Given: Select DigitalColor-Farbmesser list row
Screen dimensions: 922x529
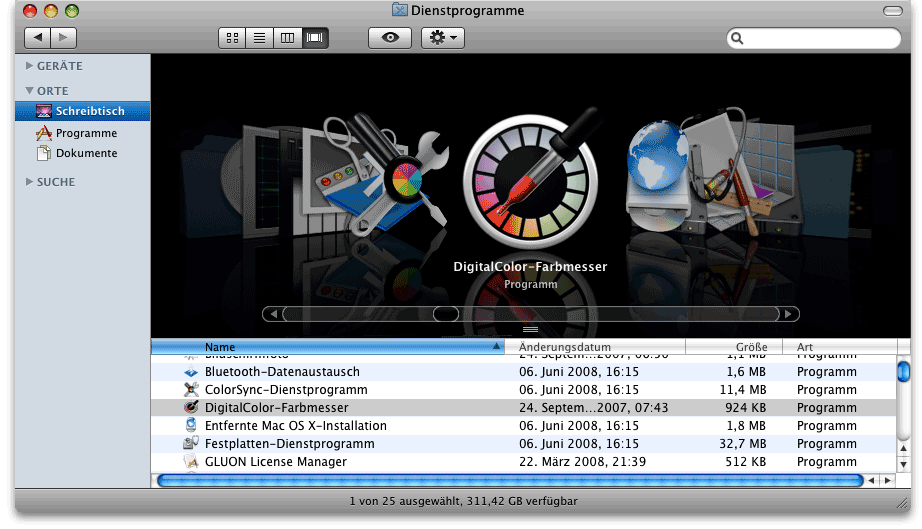Looking at the screenshot, I should pyautogui.click(x=523, y=408).
